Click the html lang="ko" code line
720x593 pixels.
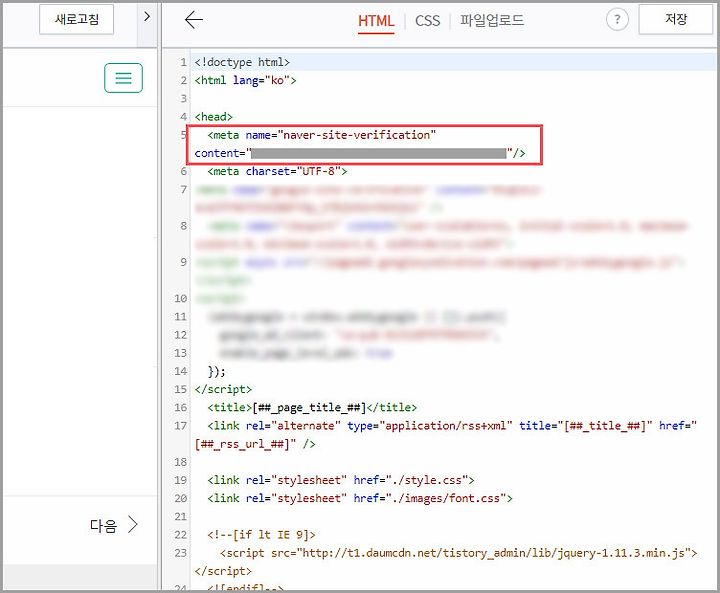pyautogui.click(x=245, y=80)
